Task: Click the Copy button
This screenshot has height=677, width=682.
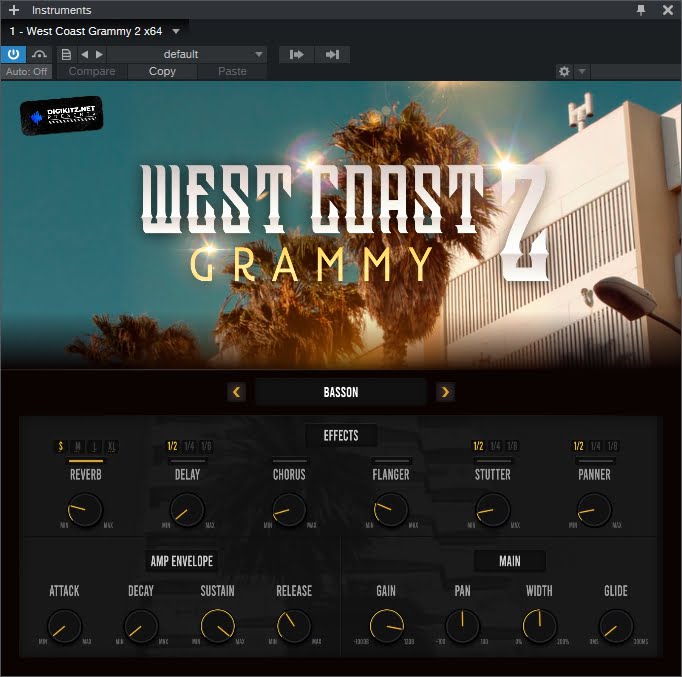Action: 162,71
